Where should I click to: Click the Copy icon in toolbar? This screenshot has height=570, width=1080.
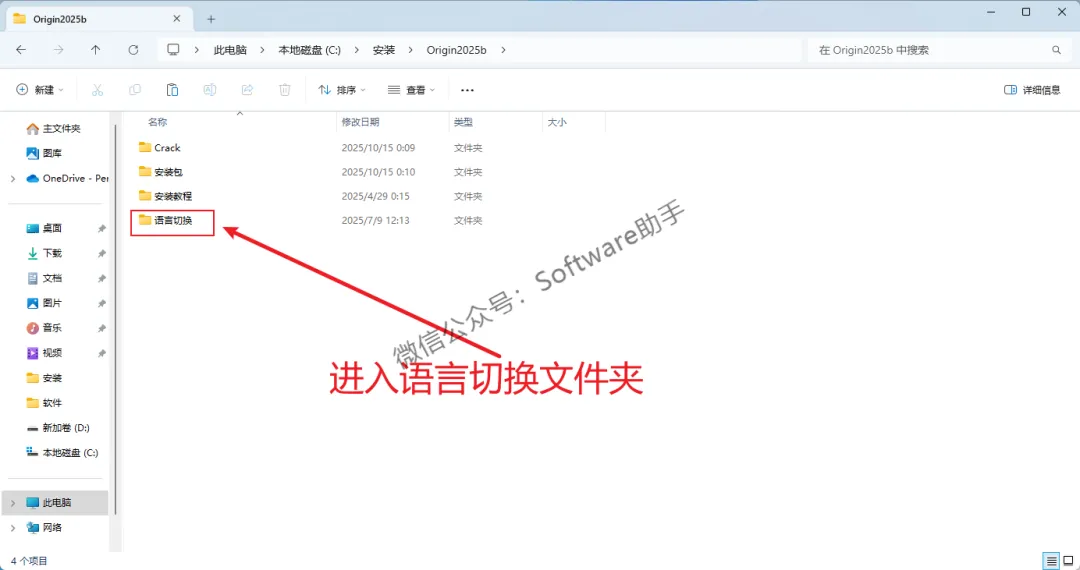(135, 89)
